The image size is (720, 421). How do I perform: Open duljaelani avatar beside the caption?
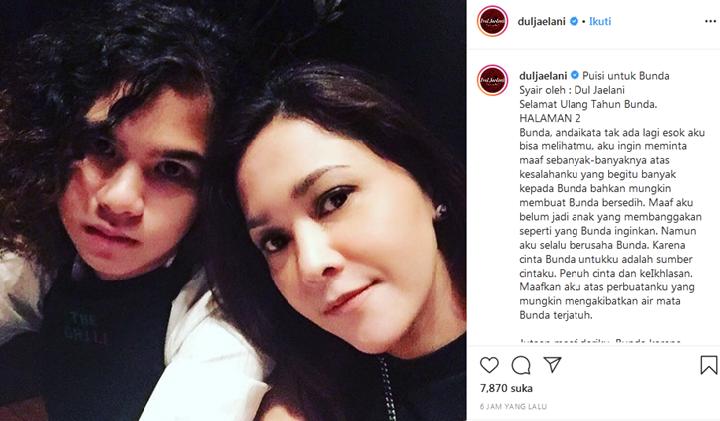coord(492,80)
